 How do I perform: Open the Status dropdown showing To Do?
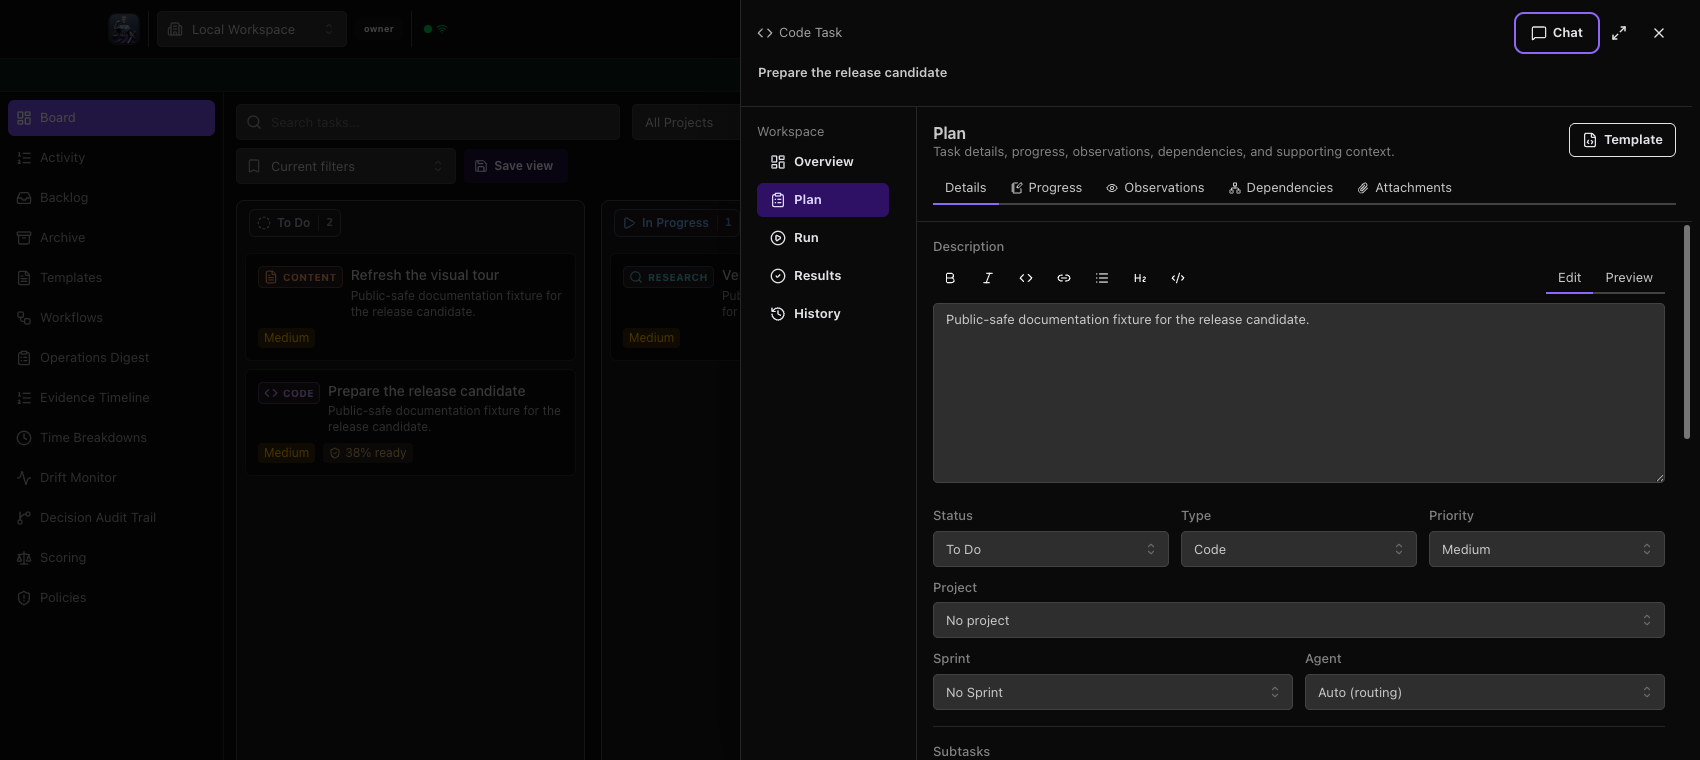(1051, 549)
